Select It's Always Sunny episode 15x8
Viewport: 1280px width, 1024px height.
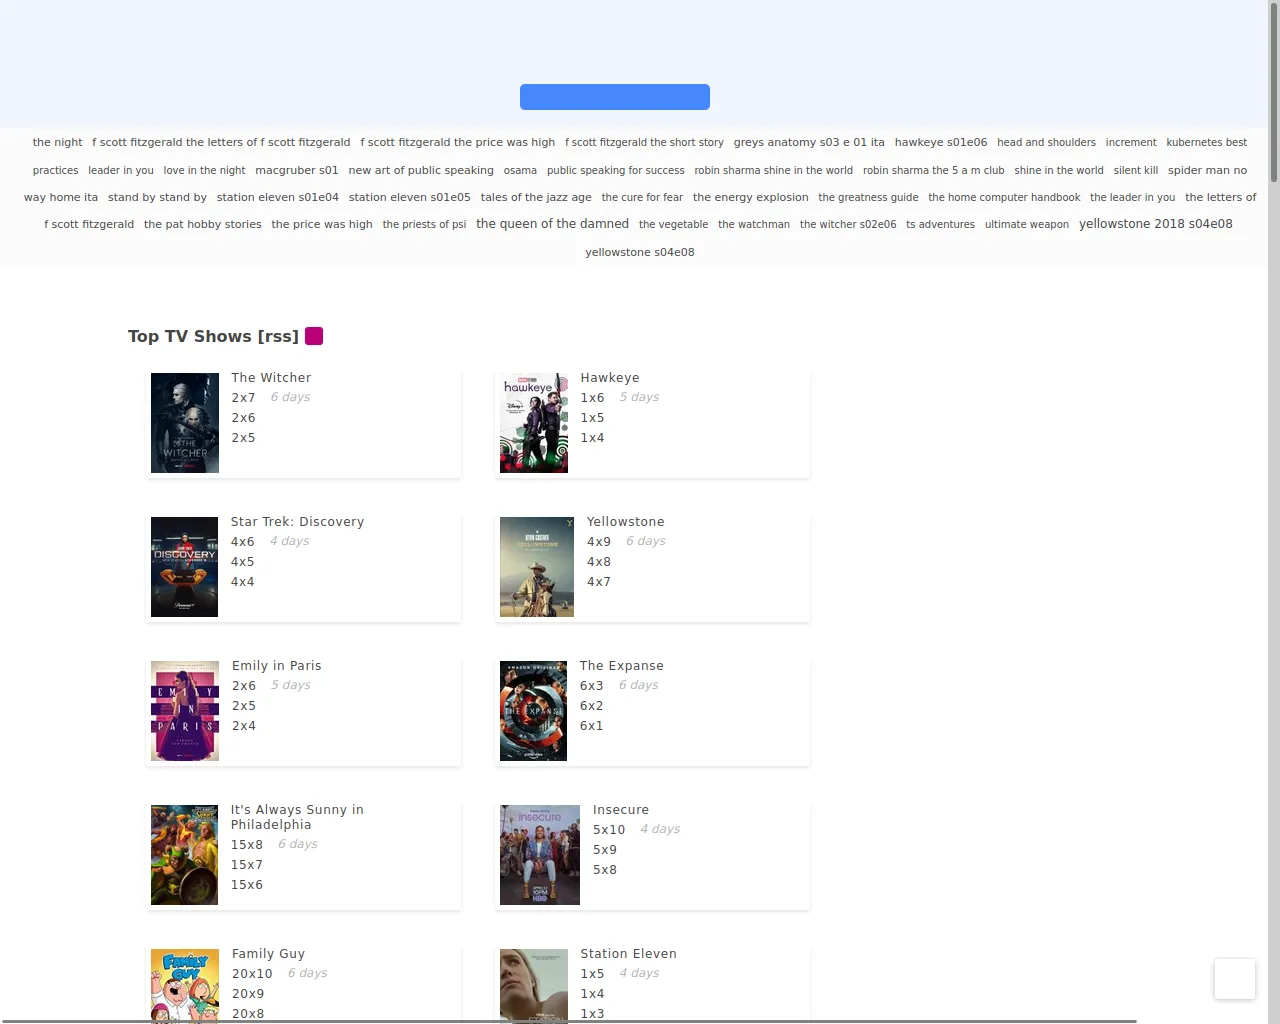246,845
